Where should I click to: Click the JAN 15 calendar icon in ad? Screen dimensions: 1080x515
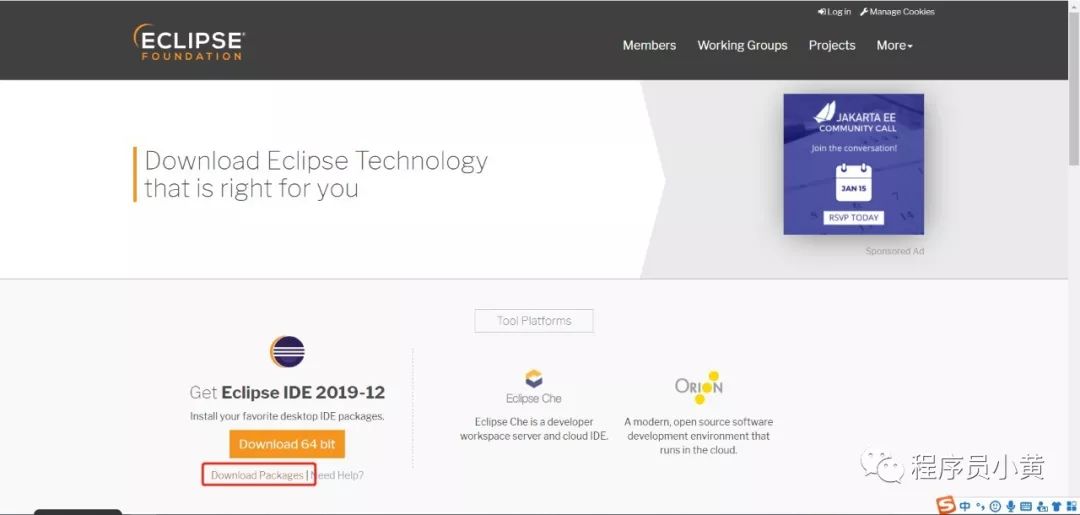[853, 182]
